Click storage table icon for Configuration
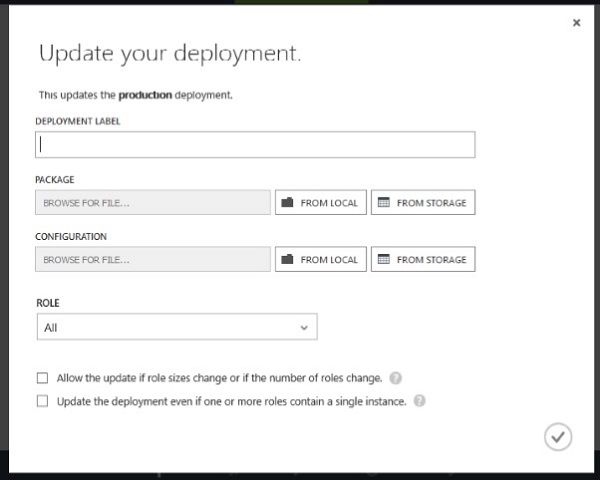The image size is (600, 480). point(383,260)
